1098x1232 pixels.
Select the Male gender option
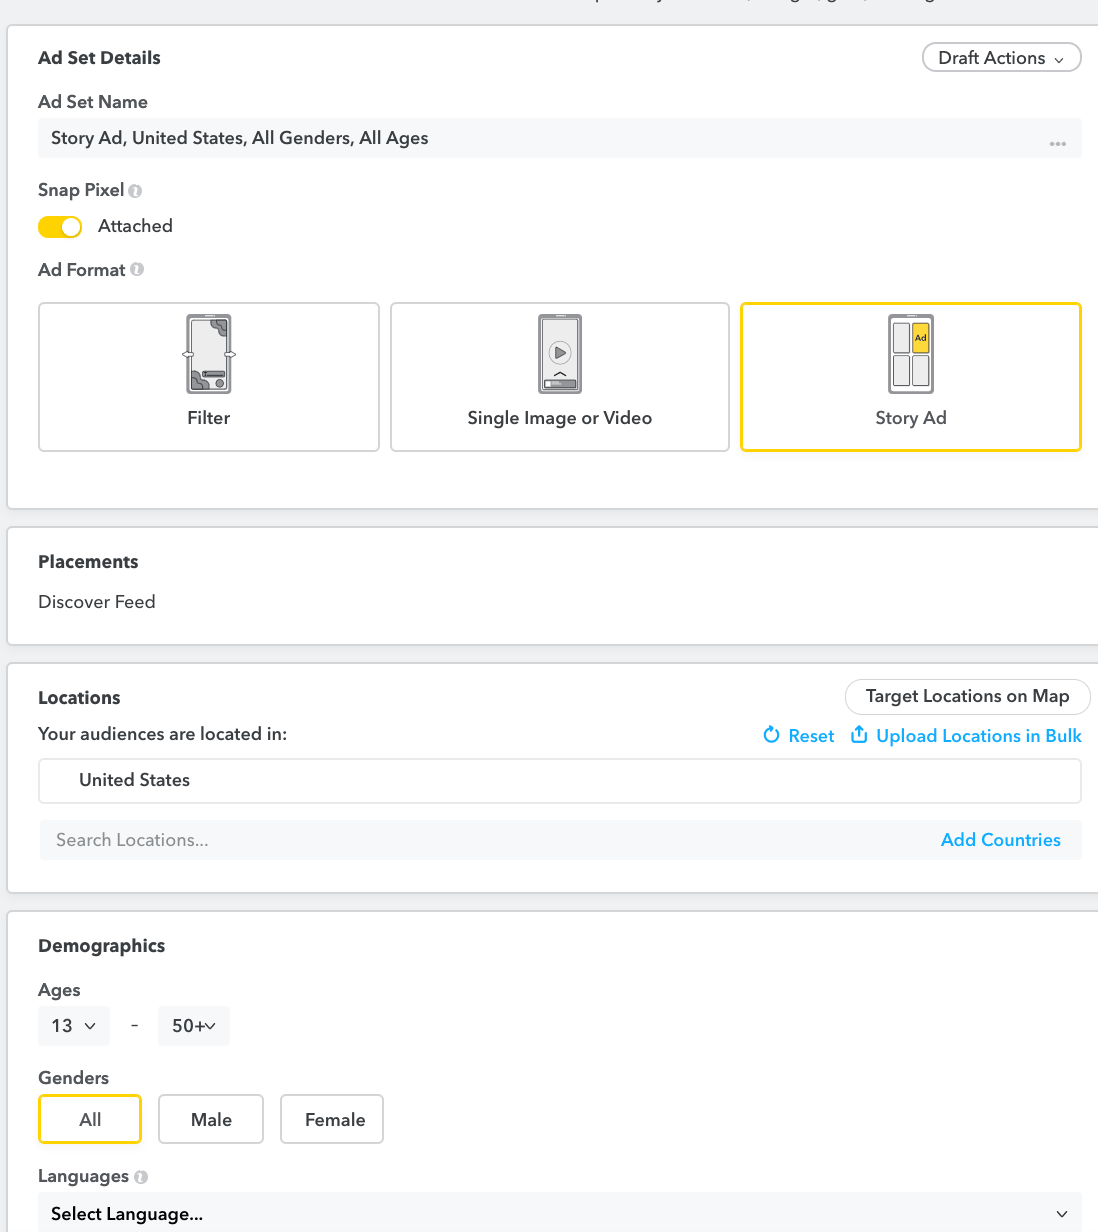[211, 1119]
